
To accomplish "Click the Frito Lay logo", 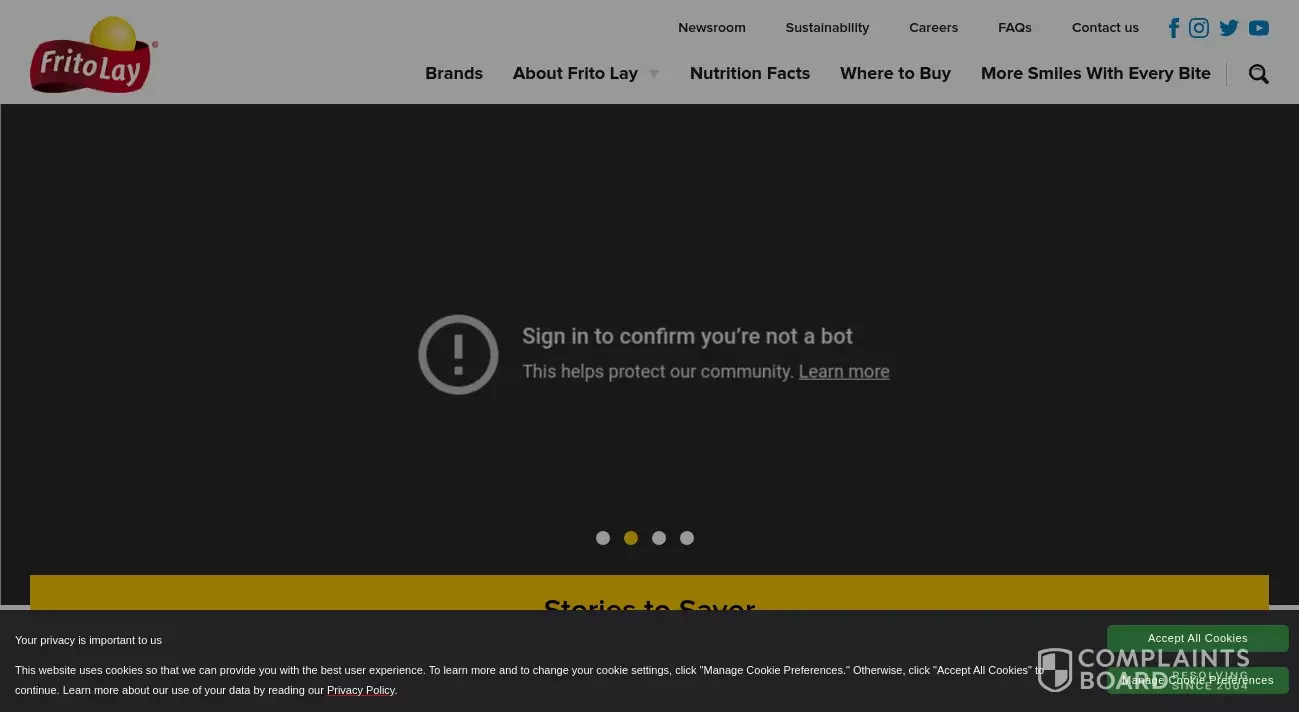I will point(92,57).
